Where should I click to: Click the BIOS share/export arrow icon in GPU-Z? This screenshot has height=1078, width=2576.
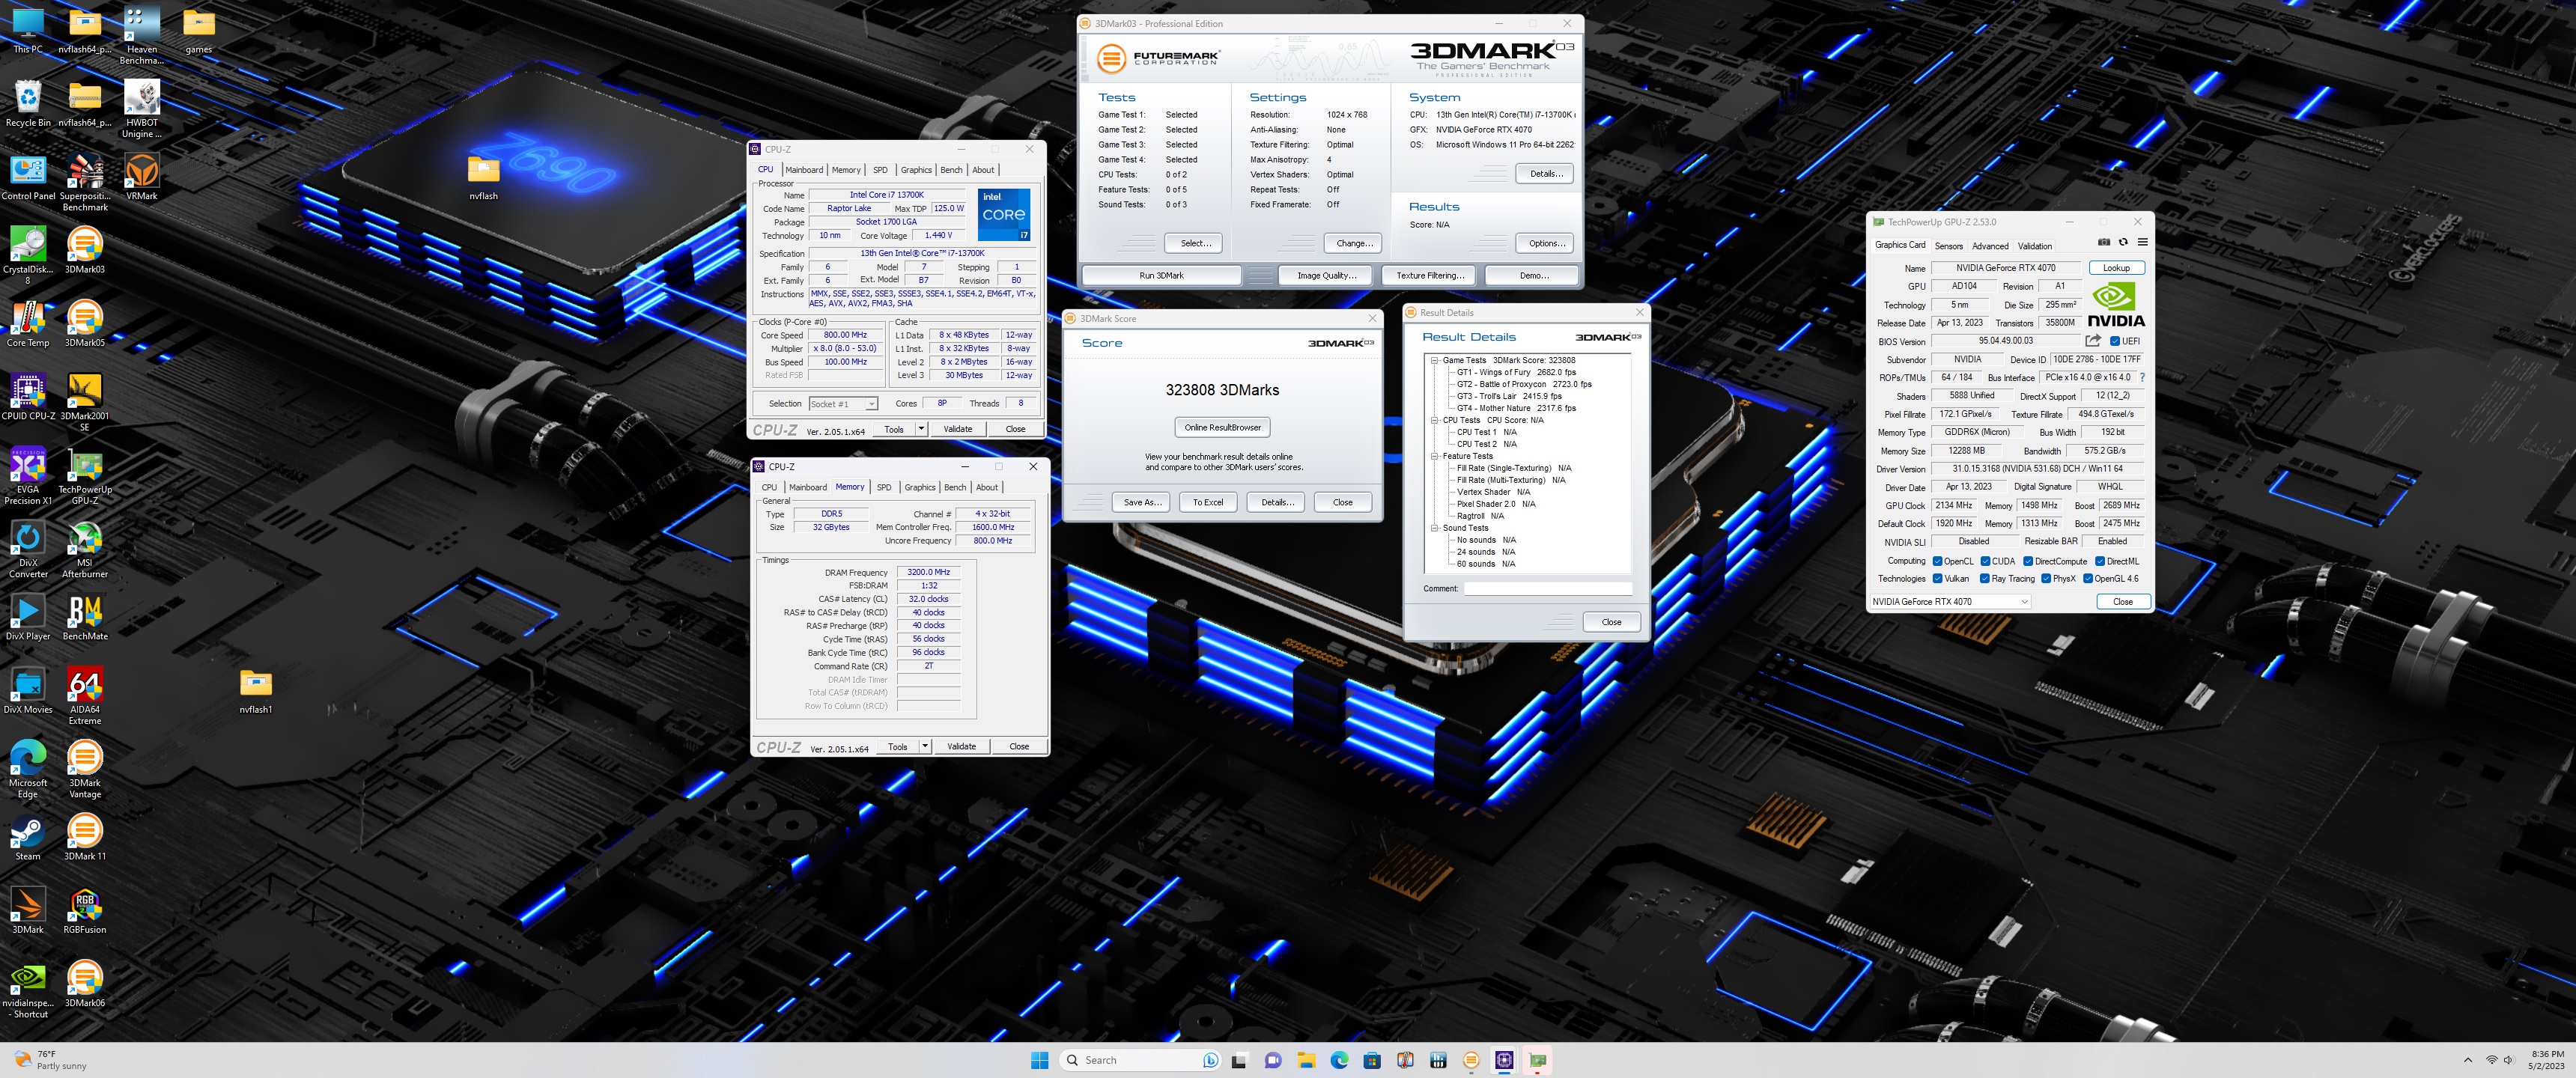pyautogui.click(x=2093, y=341)
